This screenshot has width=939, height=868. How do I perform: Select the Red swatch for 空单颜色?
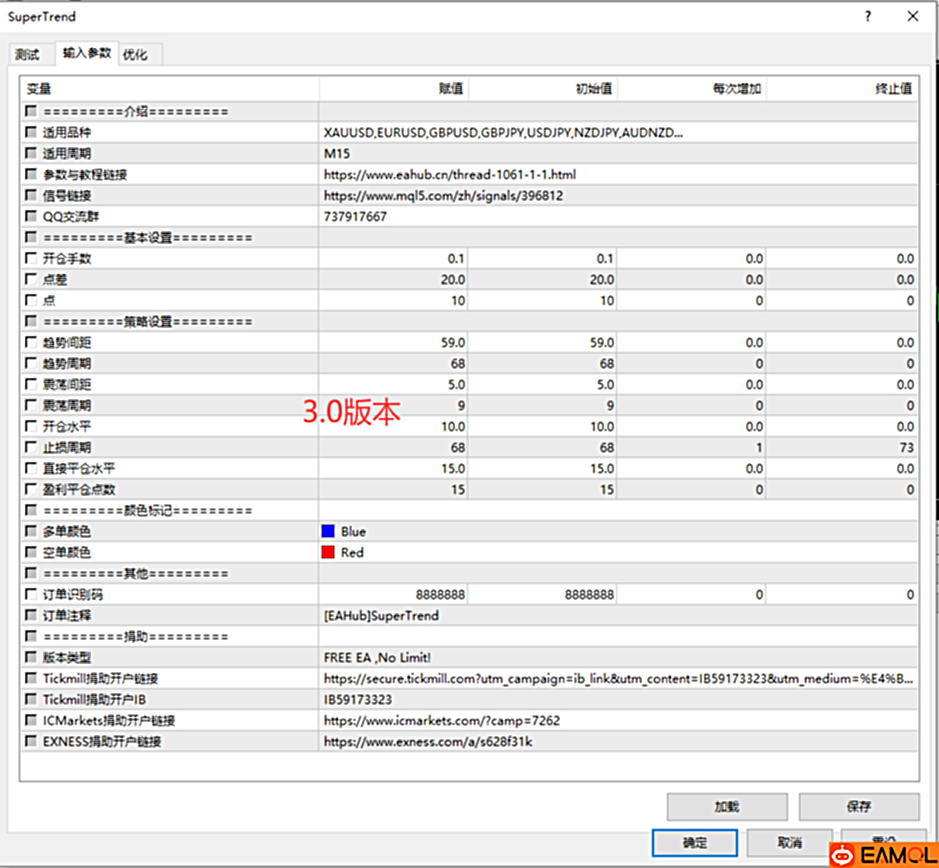(328, 552)
